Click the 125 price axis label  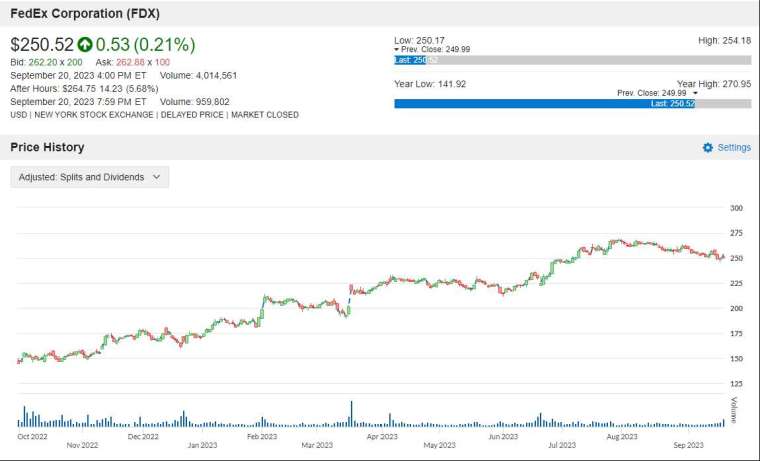[x=736, y=383]
